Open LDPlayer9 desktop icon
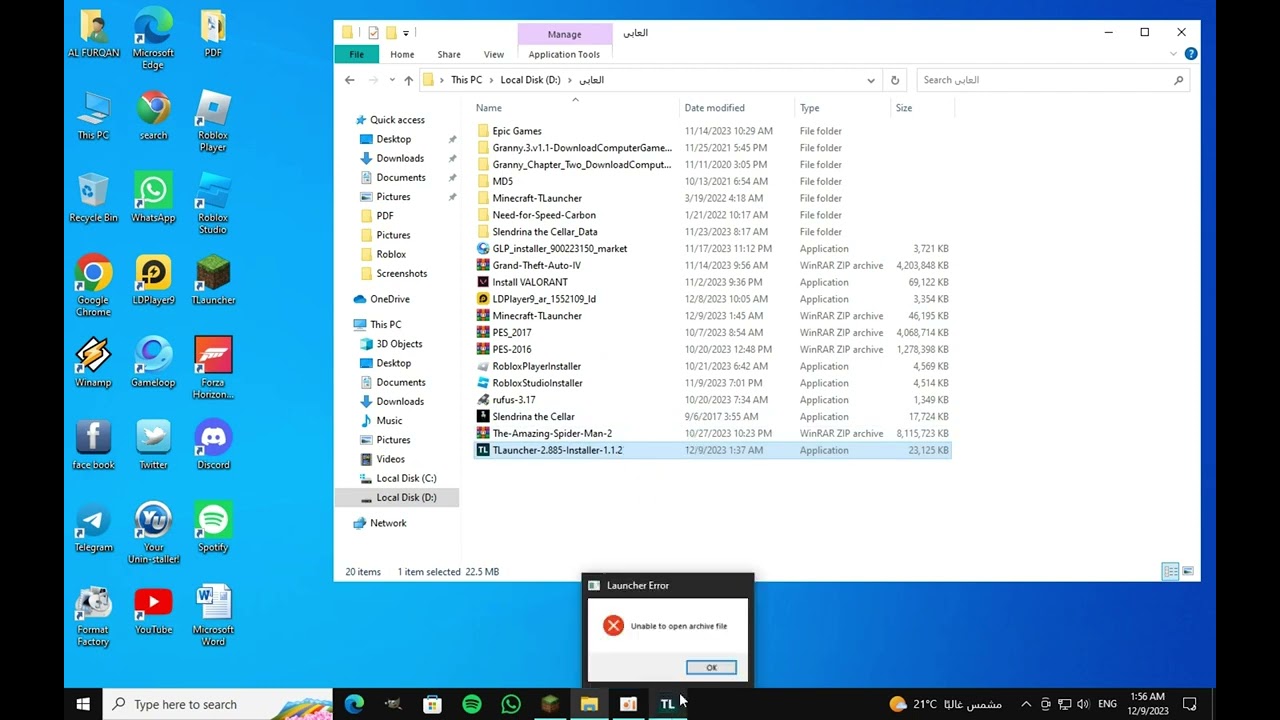This screenshot has height=720, width=1280. tap(153, 280)
